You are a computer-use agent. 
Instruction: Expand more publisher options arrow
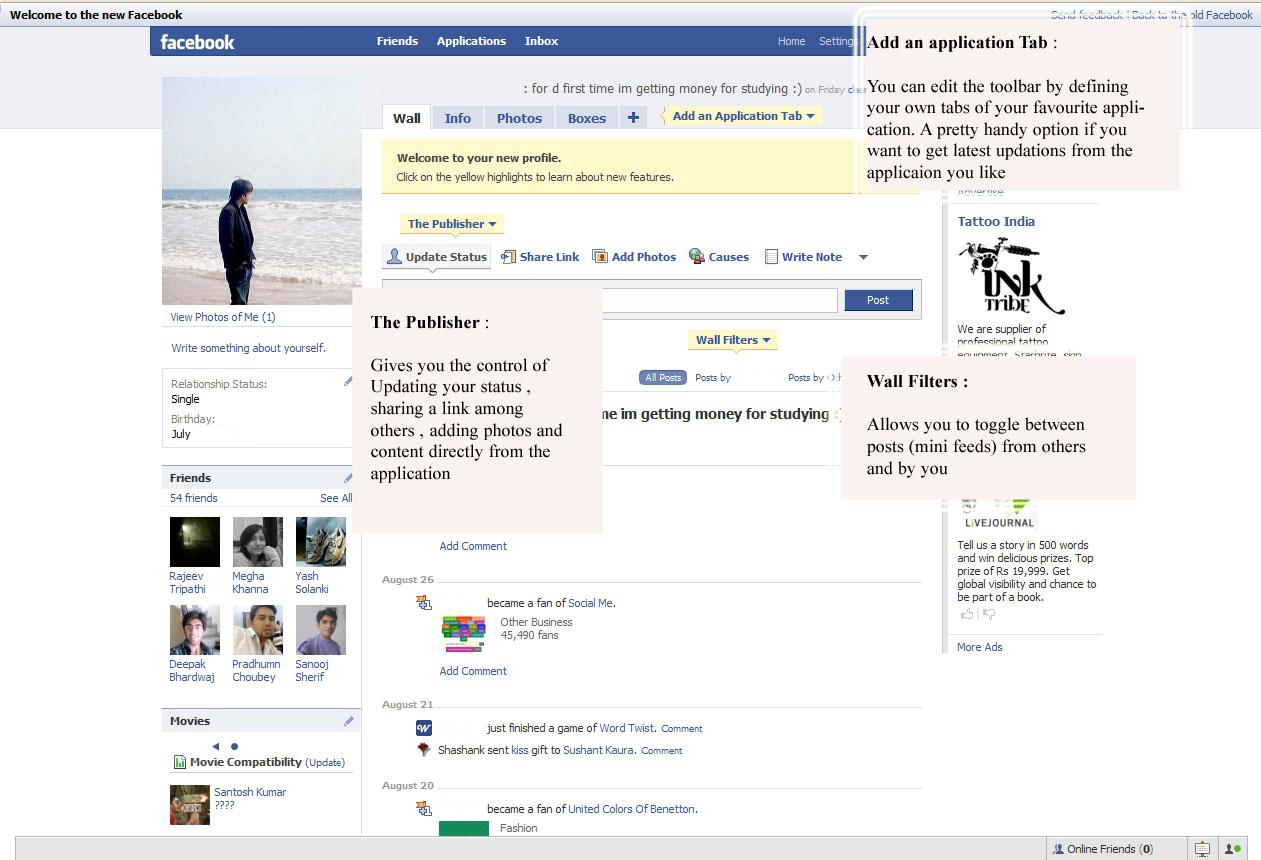[x=863, y=257]
